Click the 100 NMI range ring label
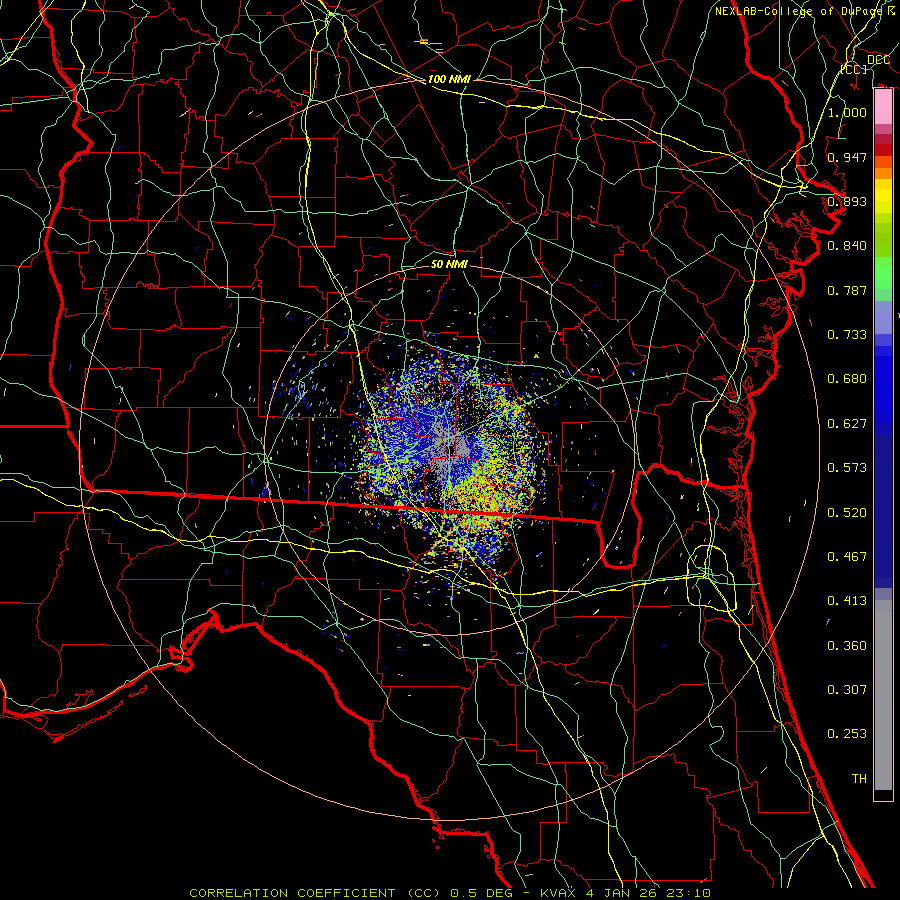Screen dimensions: 900x900 [x=449, y=79]
